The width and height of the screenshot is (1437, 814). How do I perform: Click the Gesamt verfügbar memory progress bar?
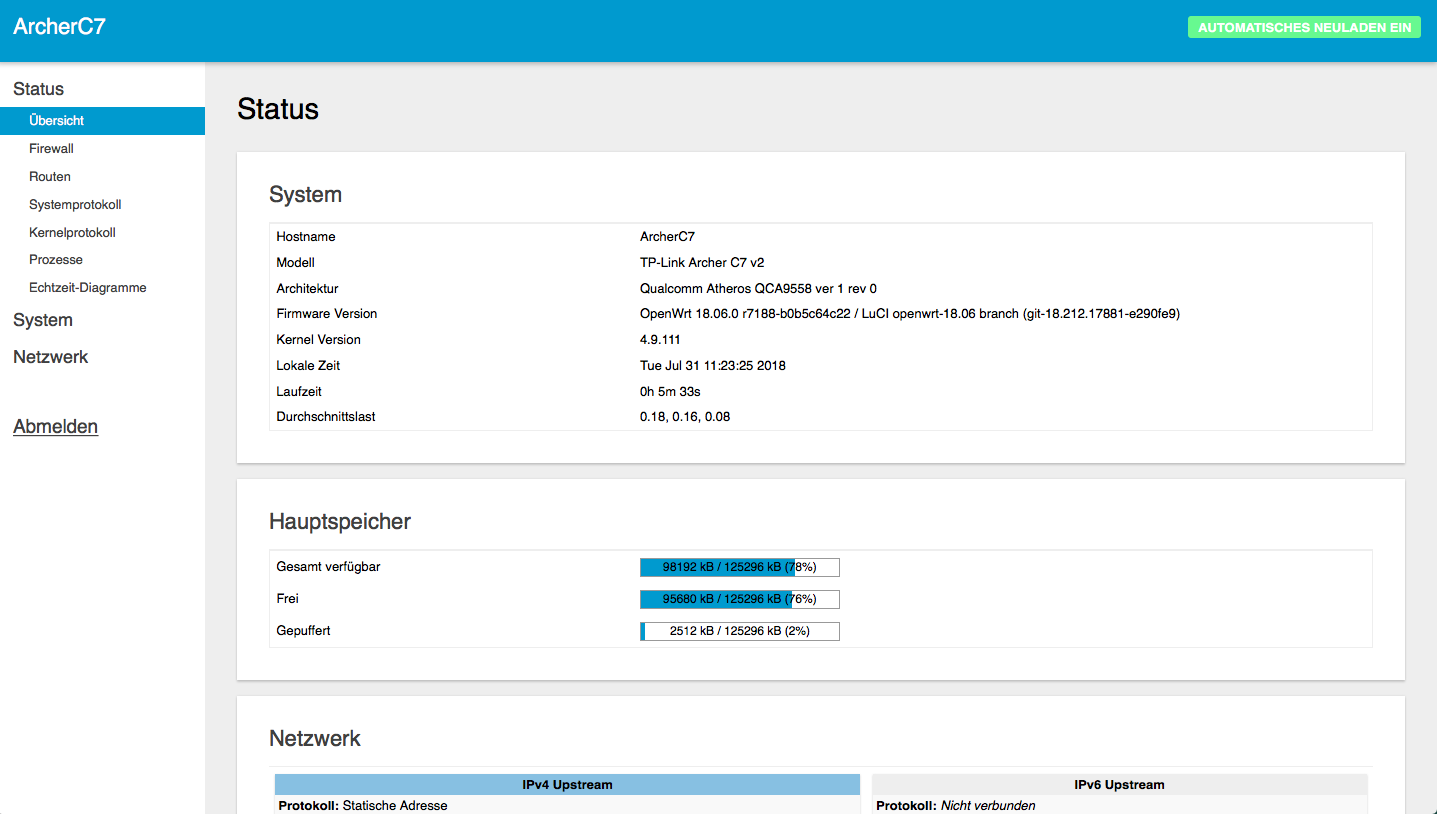[740, 567]
